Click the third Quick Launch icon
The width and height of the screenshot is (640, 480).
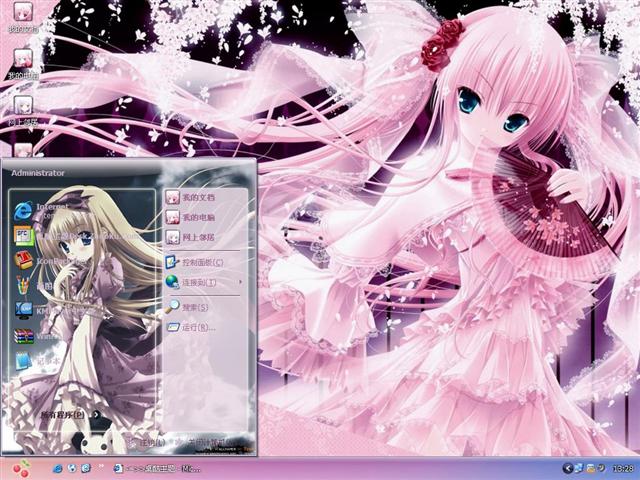tap(86, 468)
